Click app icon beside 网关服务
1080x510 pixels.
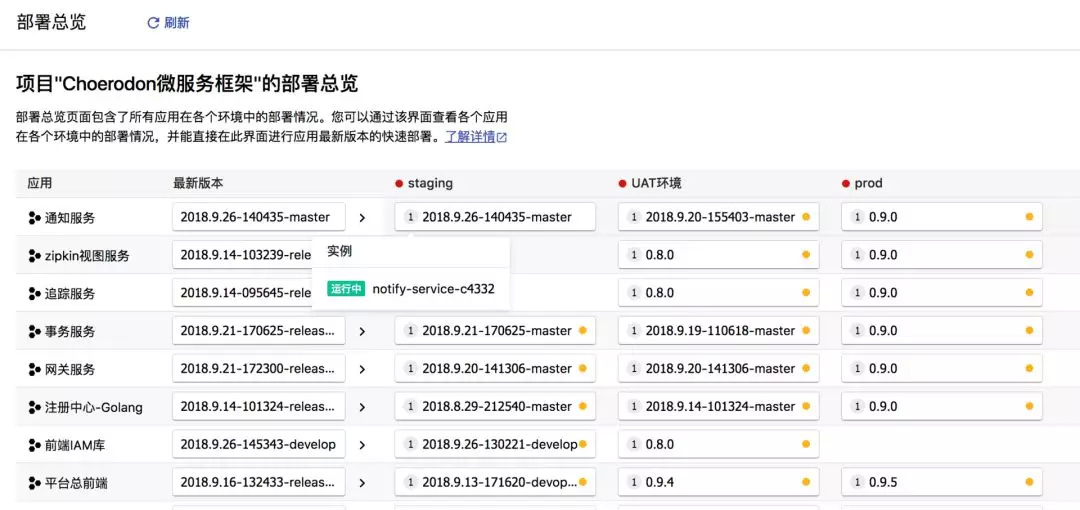click(x=34, y=369)
